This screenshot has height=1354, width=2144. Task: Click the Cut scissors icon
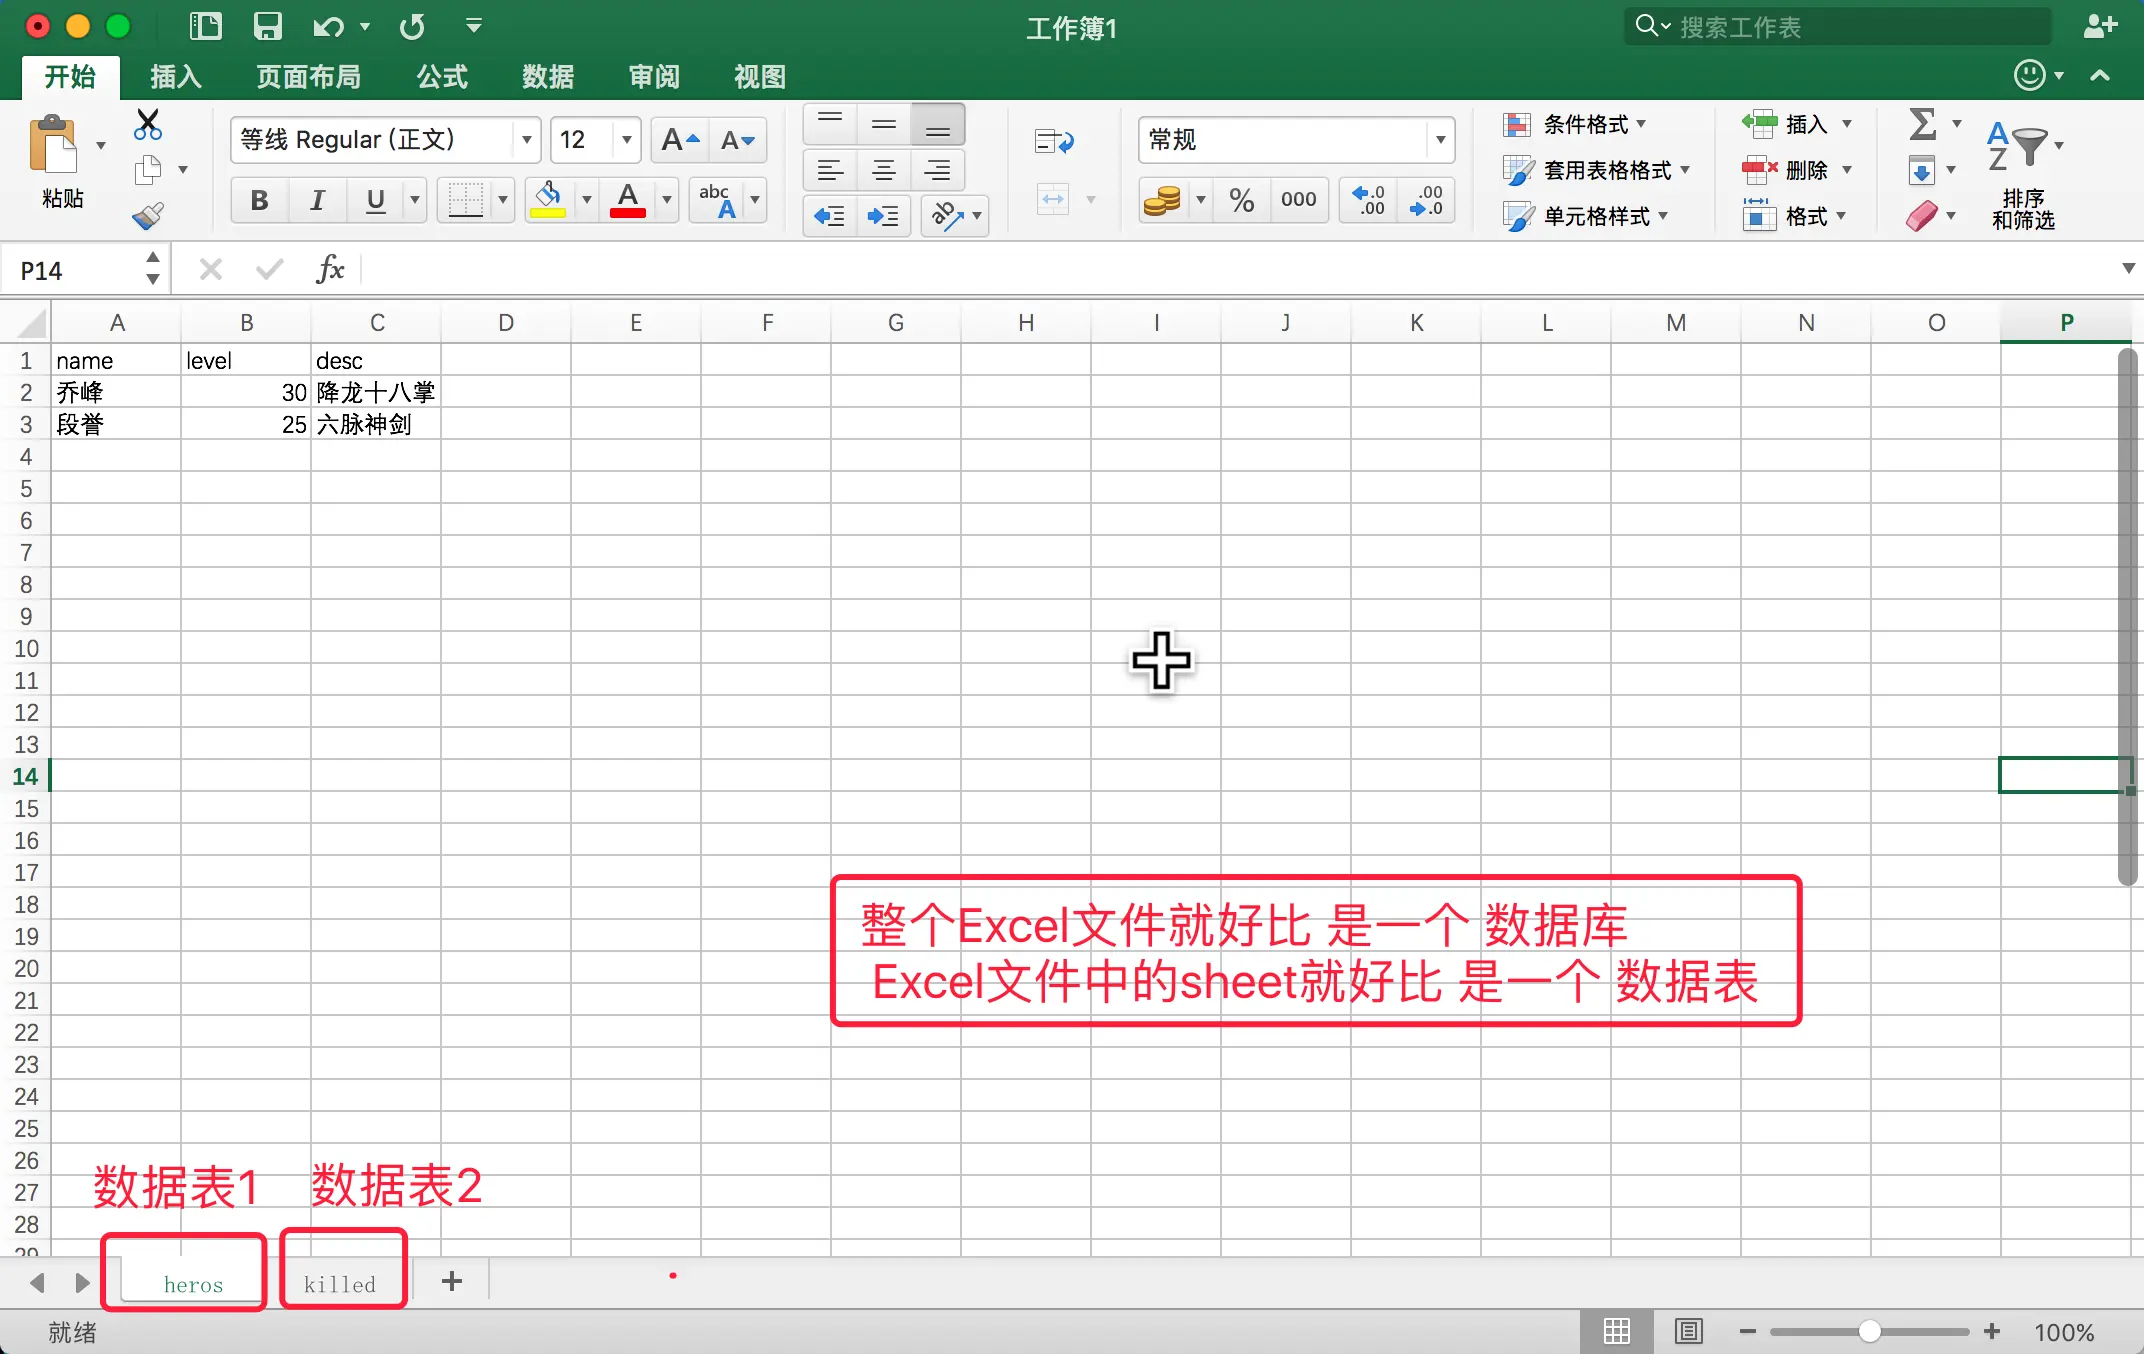(x=148, y=124)
